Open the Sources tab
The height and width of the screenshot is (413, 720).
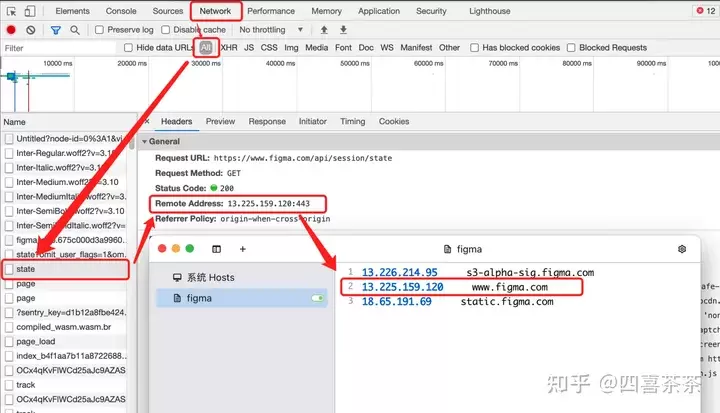point(168,11)
